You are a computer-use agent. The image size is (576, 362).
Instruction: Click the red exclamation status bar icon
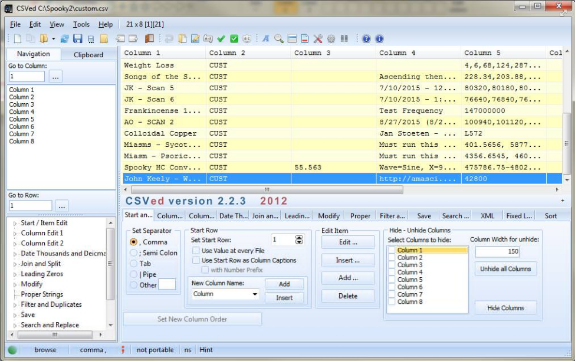point(123,350)
